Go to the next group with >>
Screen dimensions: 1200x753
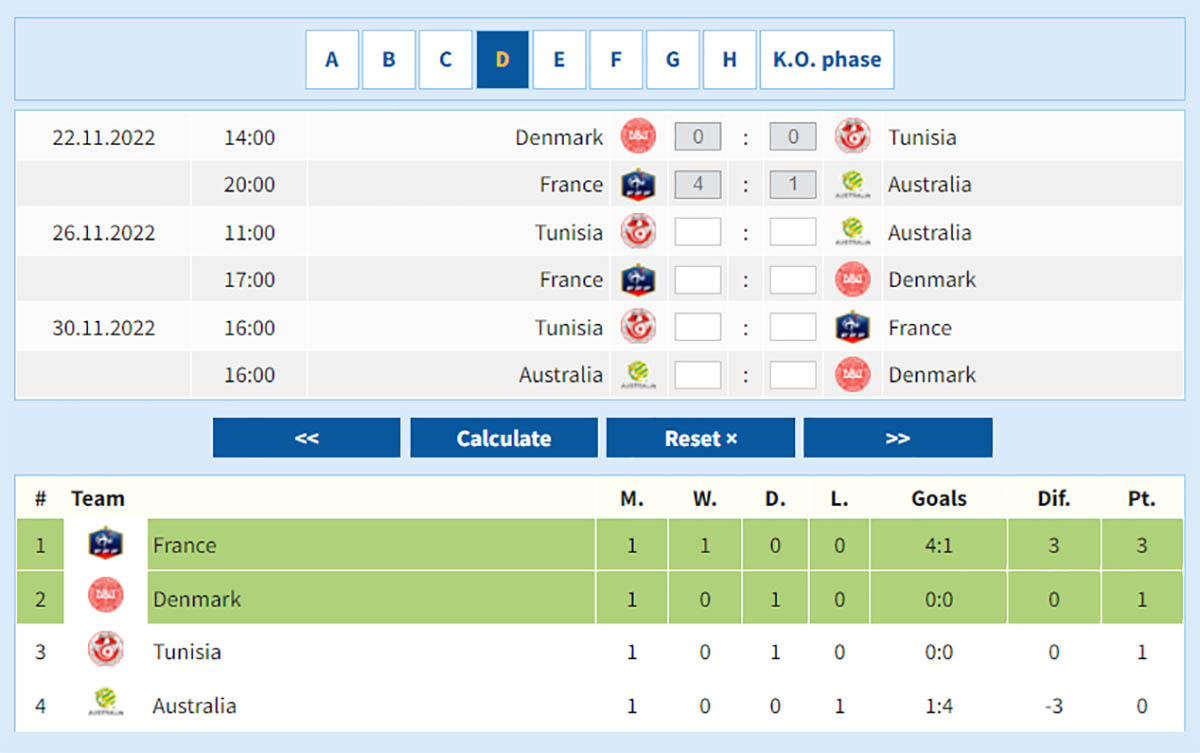(897, 437)
